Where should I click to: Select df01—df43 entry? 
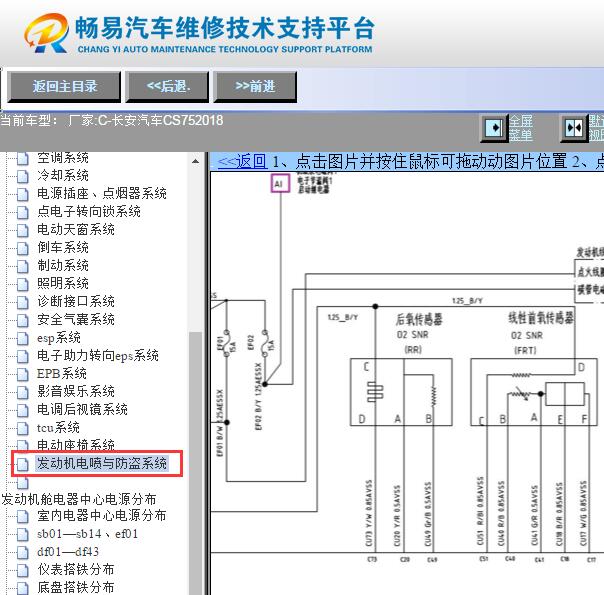point(68,551)
